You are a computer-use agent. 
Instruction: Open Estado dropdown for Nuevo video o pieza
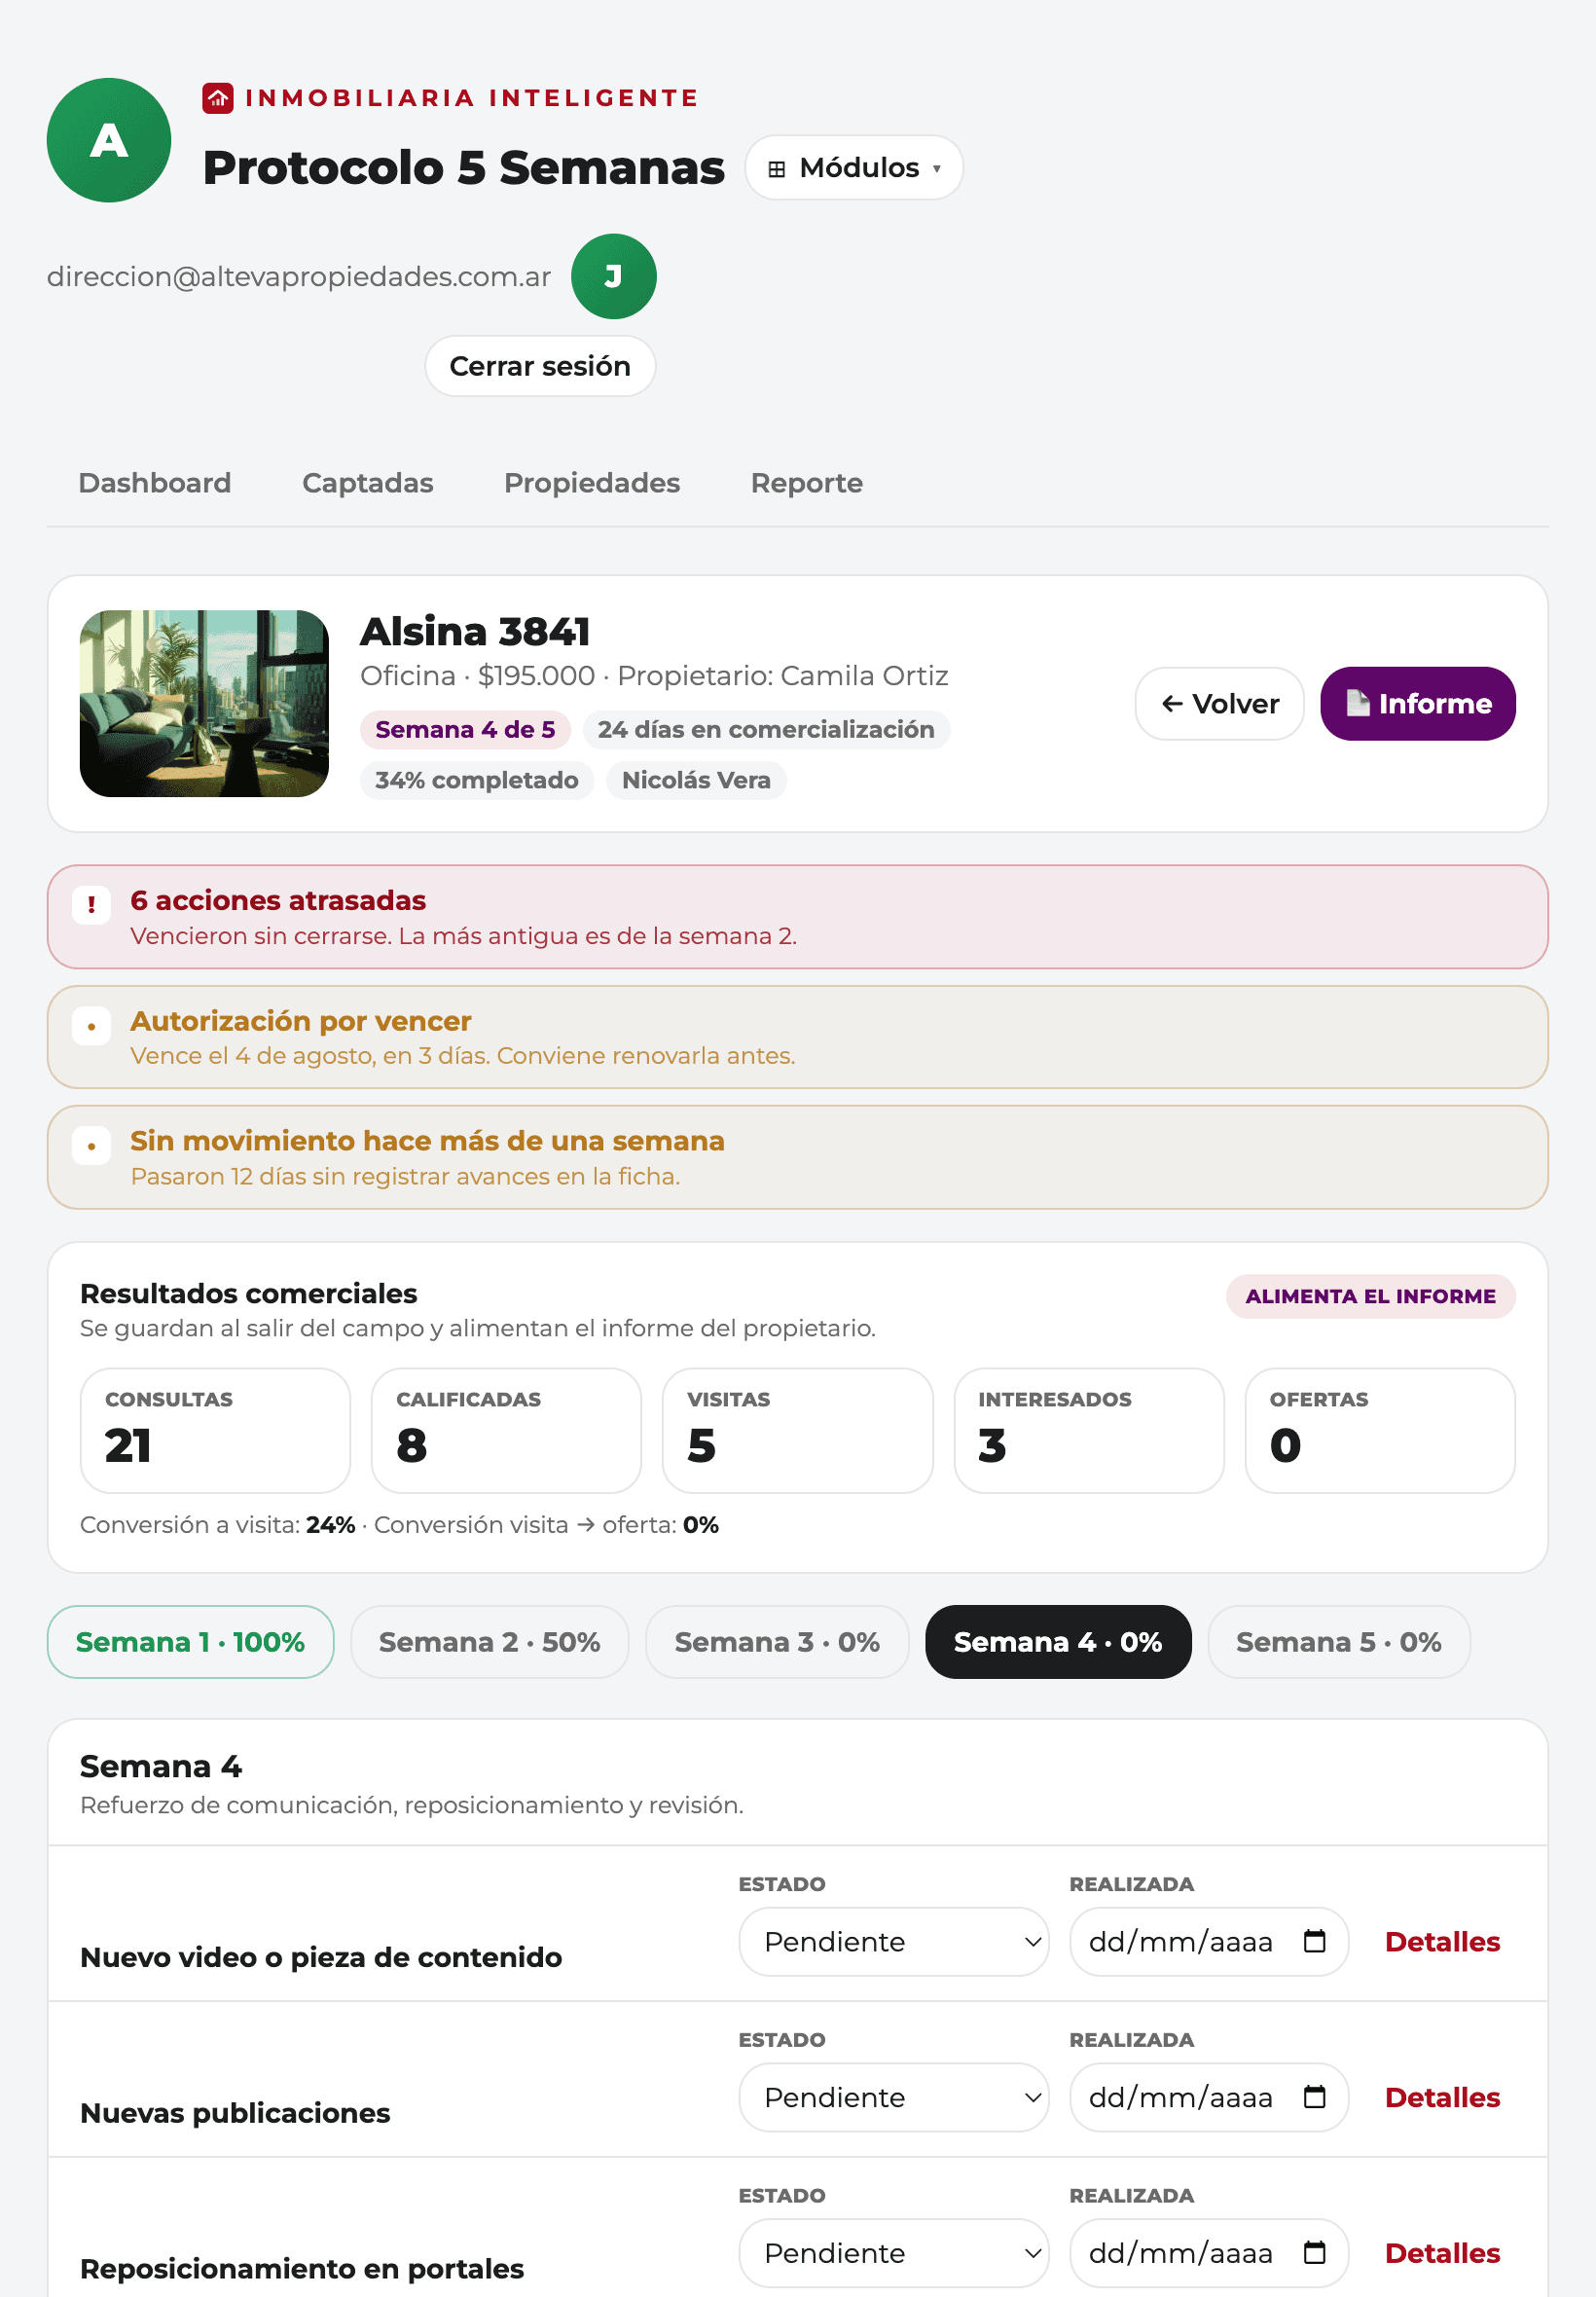[x=894, y=1941]
